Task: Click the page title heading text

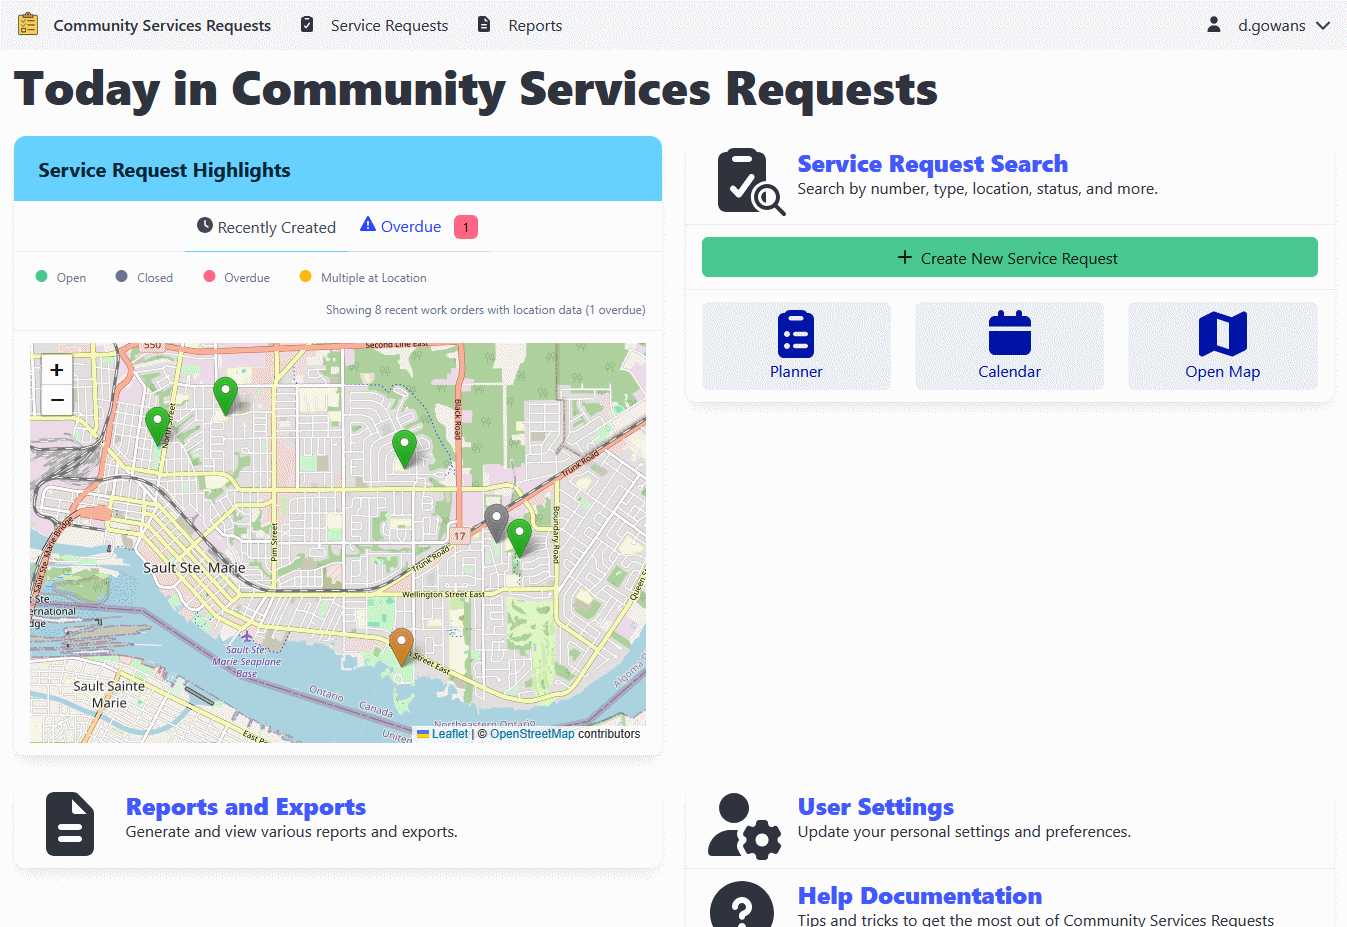Action: [x=476, y=89]
